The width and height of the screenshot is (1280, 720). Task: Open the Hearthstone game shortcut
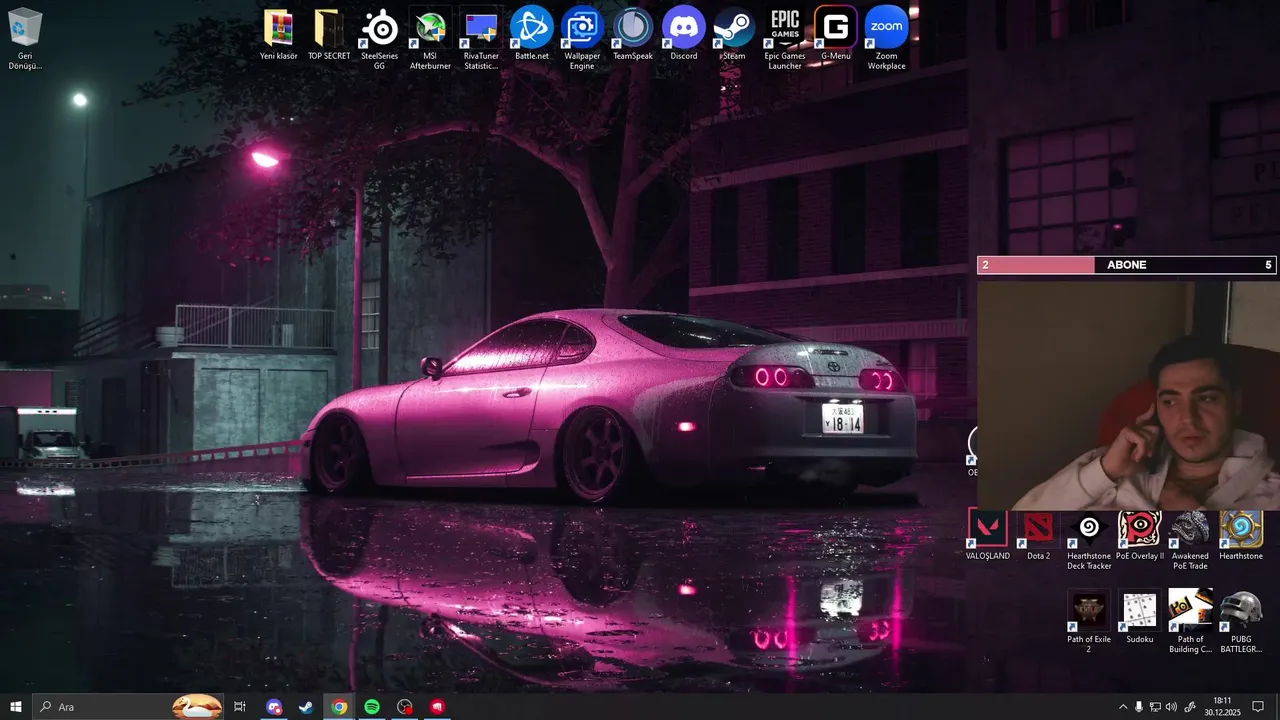[1241, 536]
